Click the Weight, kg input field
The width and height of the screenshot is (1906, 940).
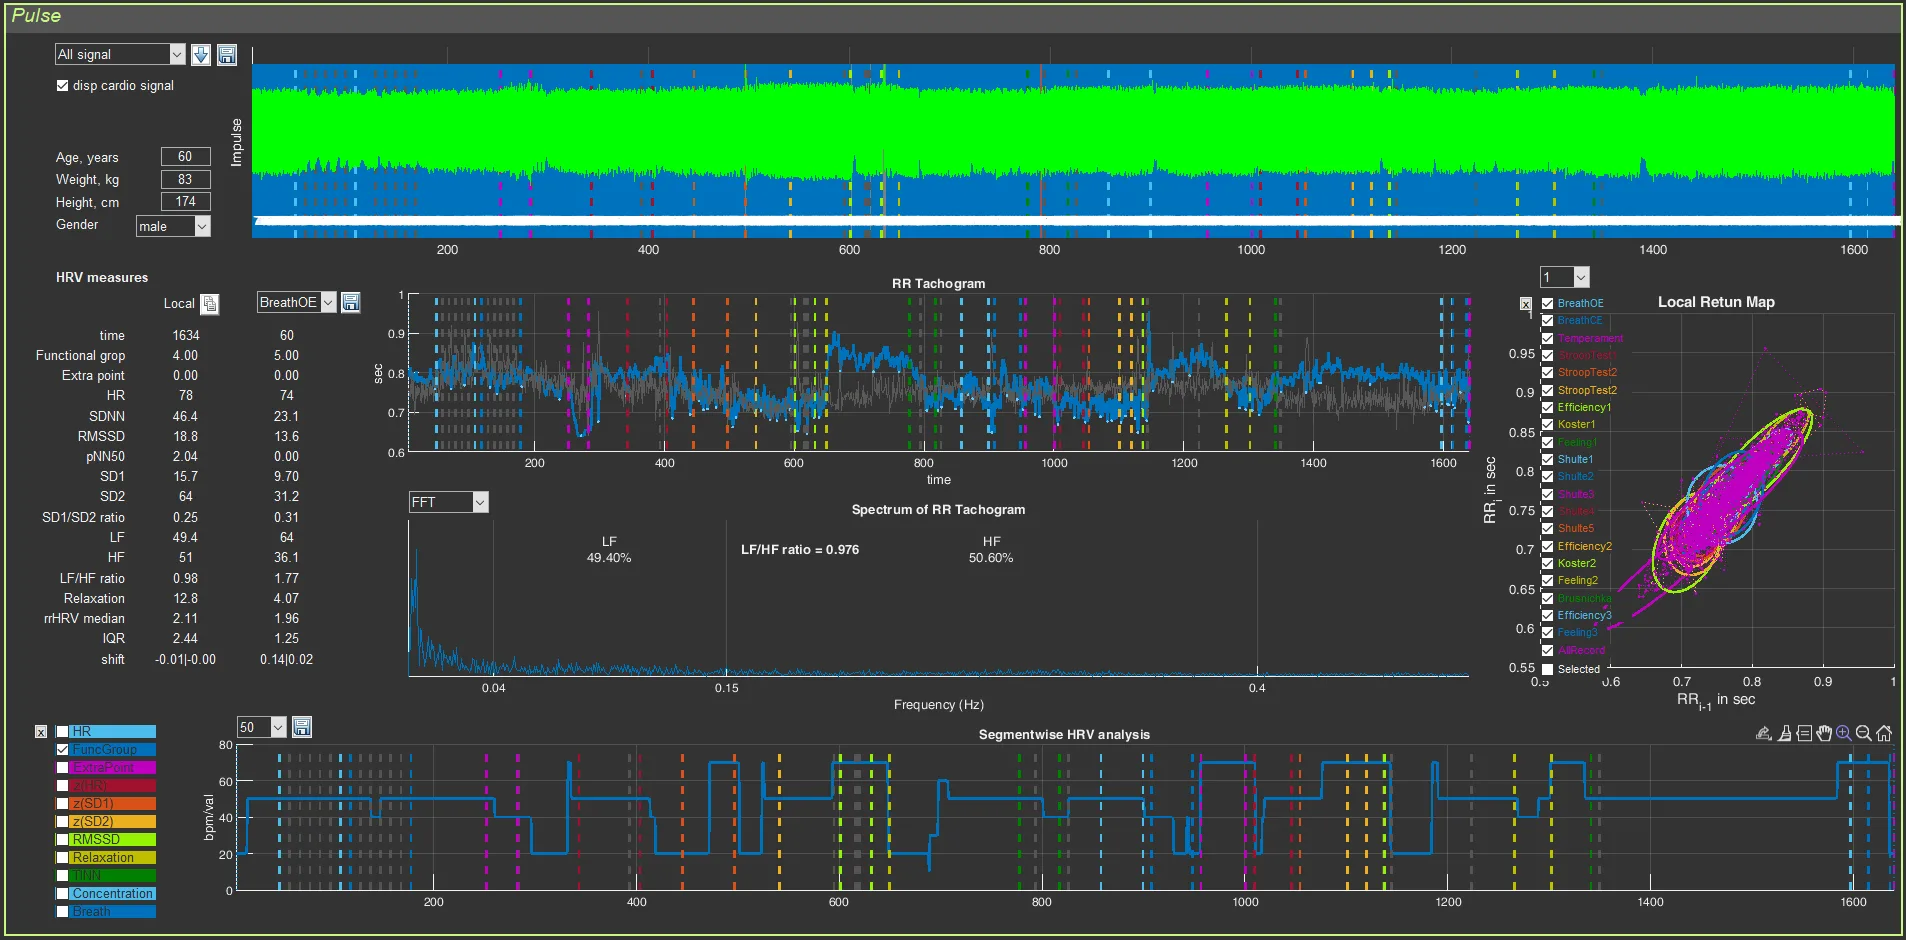pos(186,180)
